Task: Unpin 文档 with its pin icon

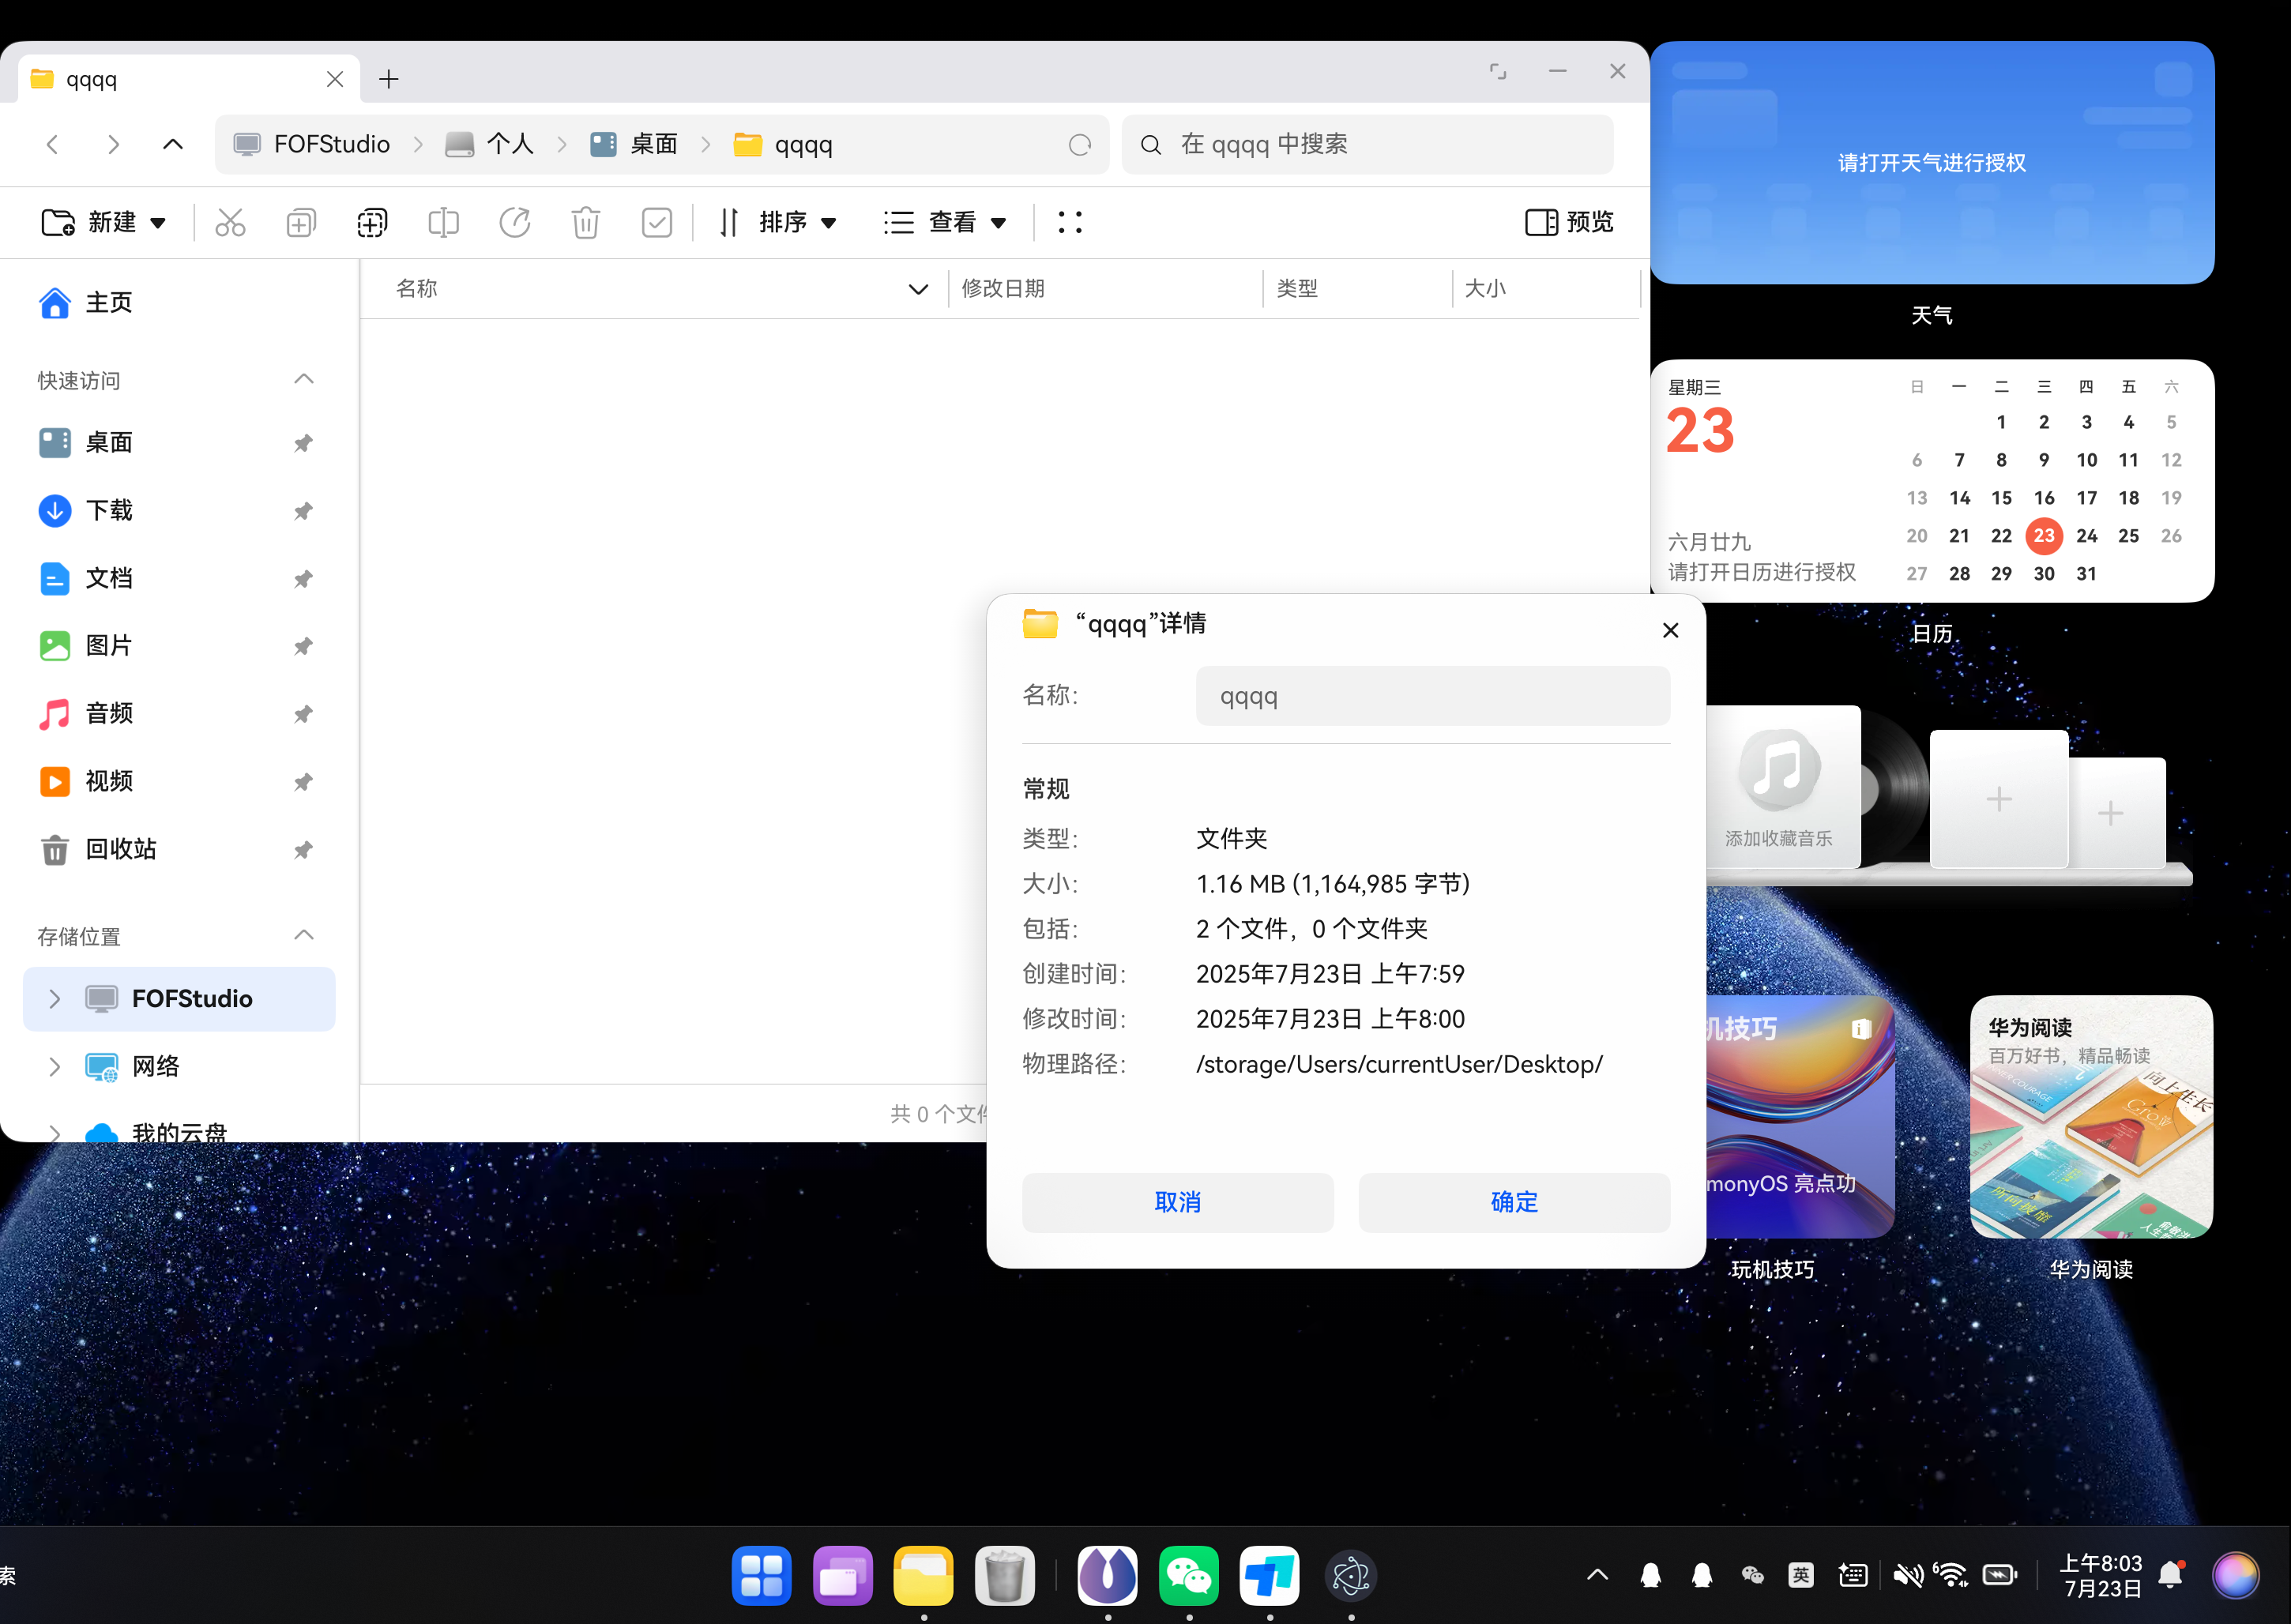Action: coord(303,579)
